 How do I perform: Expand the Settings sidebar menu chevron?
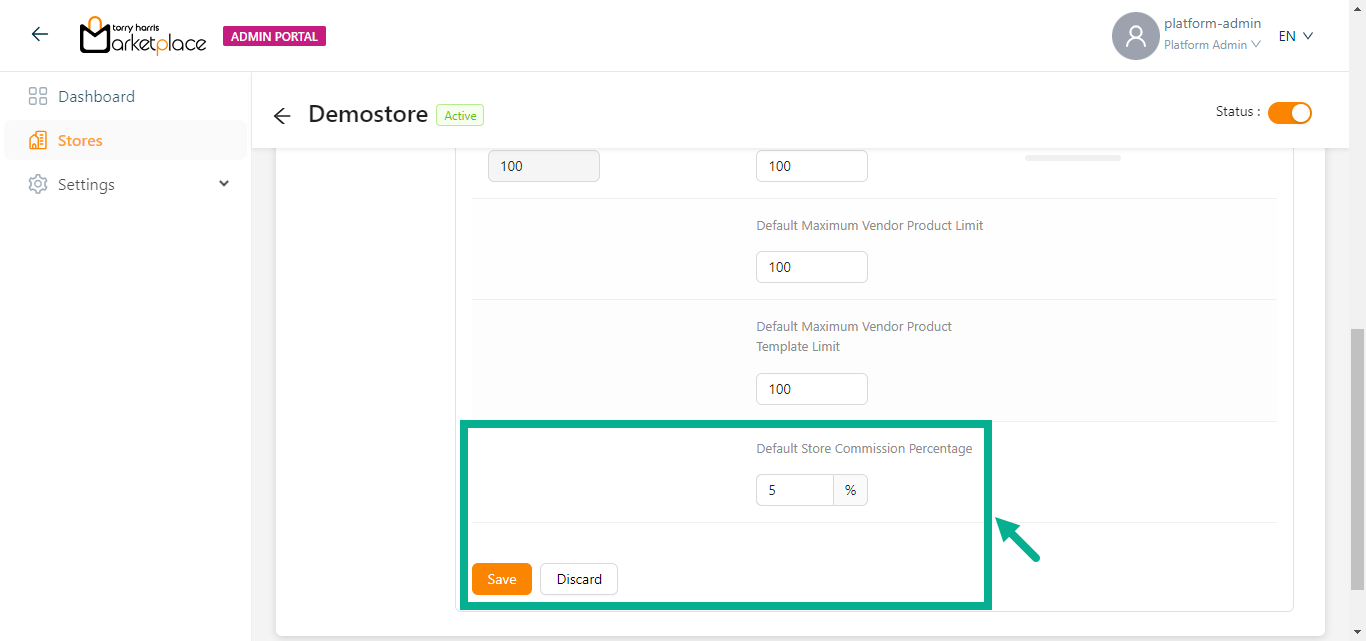[x=224, y=184]
